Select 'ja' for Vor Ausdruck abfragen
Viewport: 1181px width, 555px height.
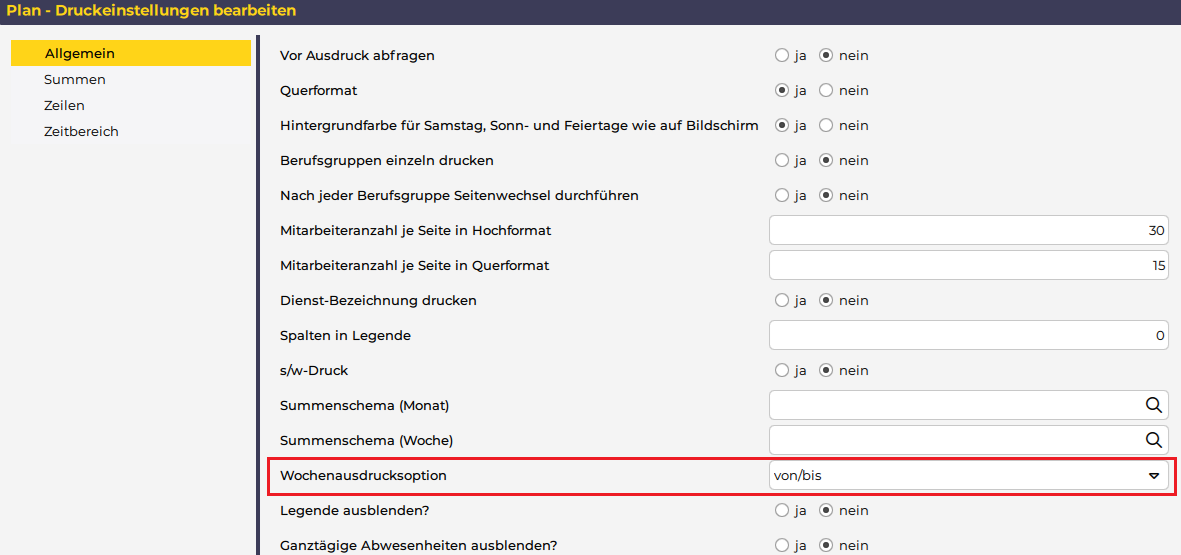(x=782, y=56)
